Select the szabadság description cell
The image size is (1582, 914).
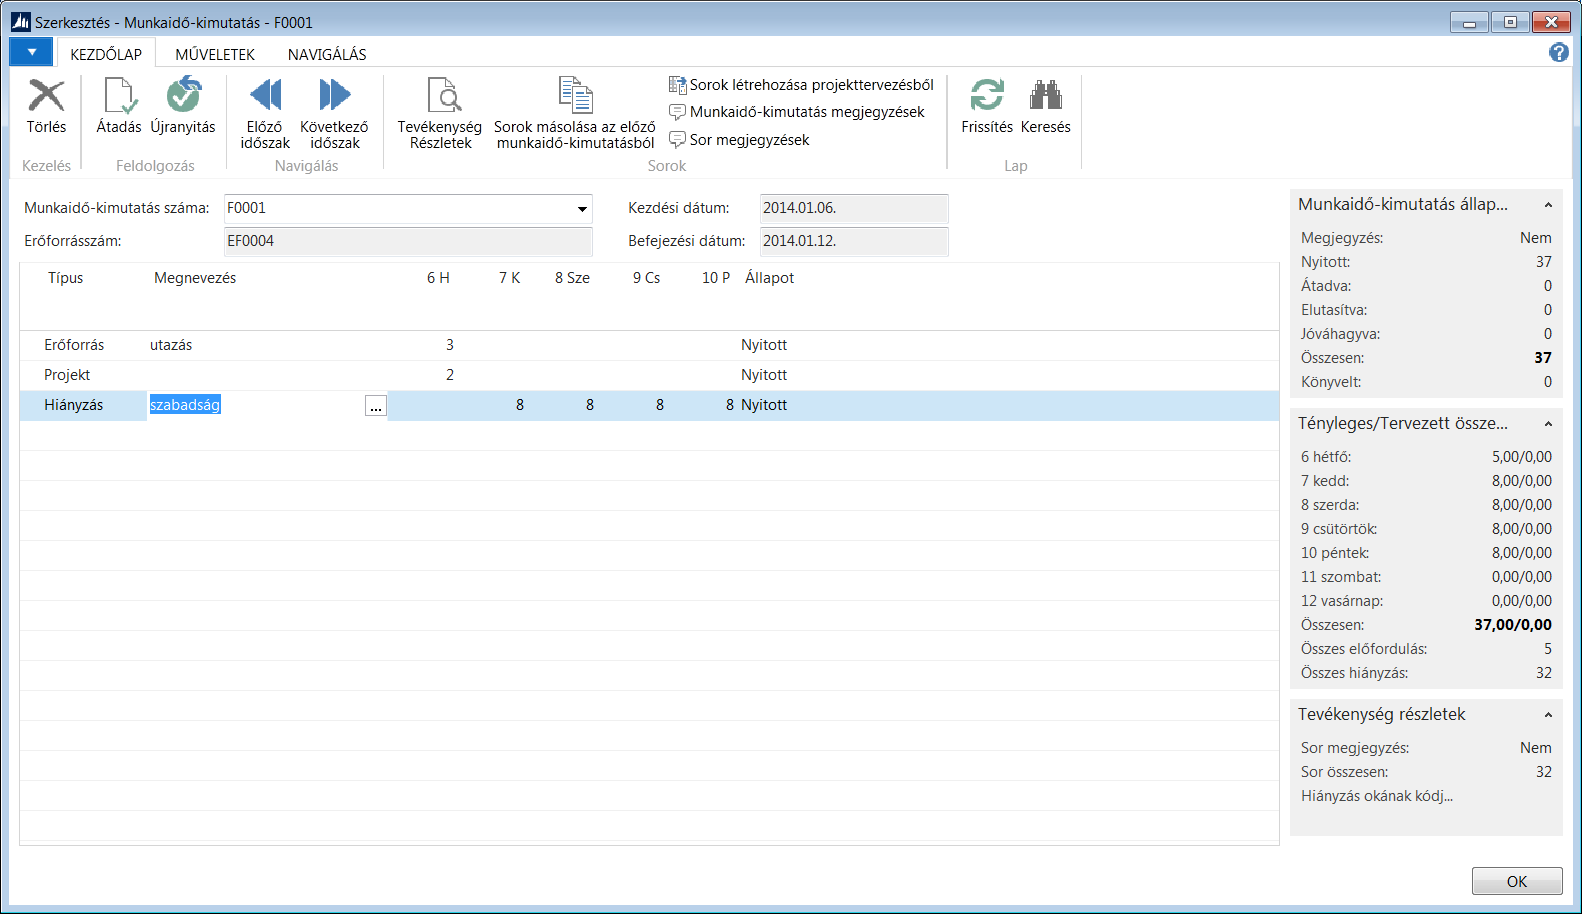pyautogui.click(x=256, y=405)
